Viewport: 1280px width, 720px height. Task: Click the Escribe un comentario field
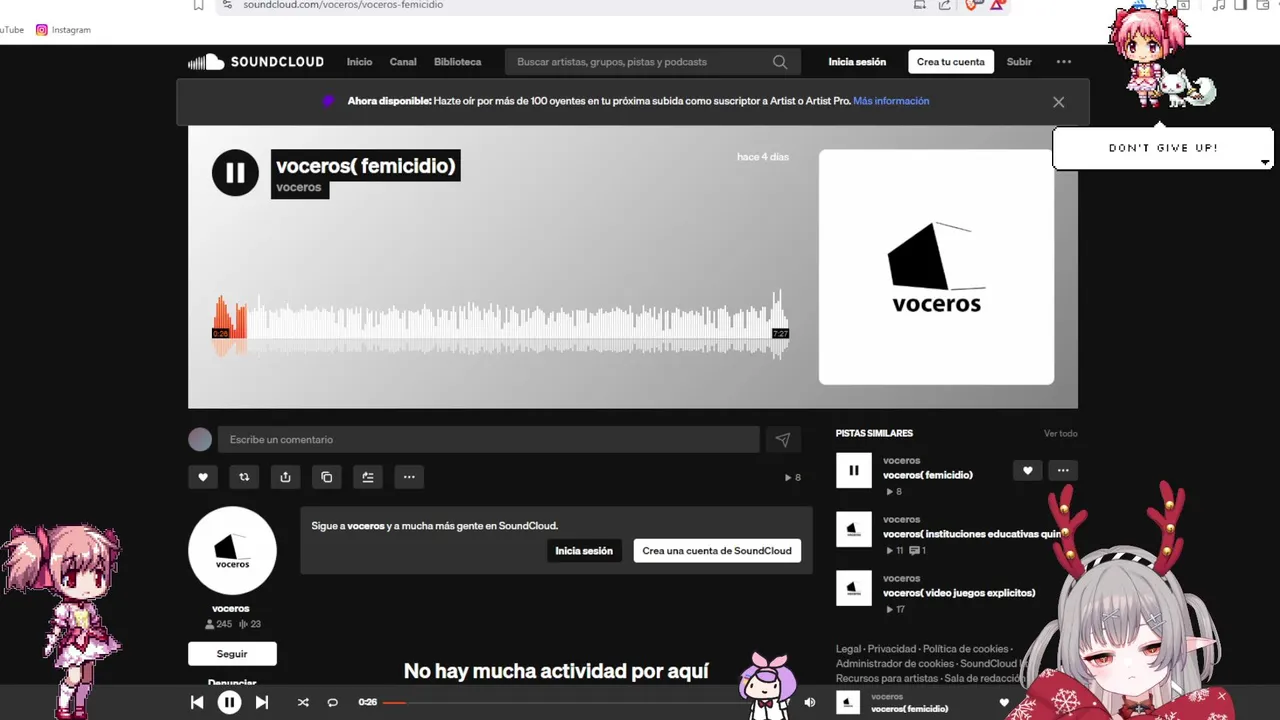[x=489, y=440]
